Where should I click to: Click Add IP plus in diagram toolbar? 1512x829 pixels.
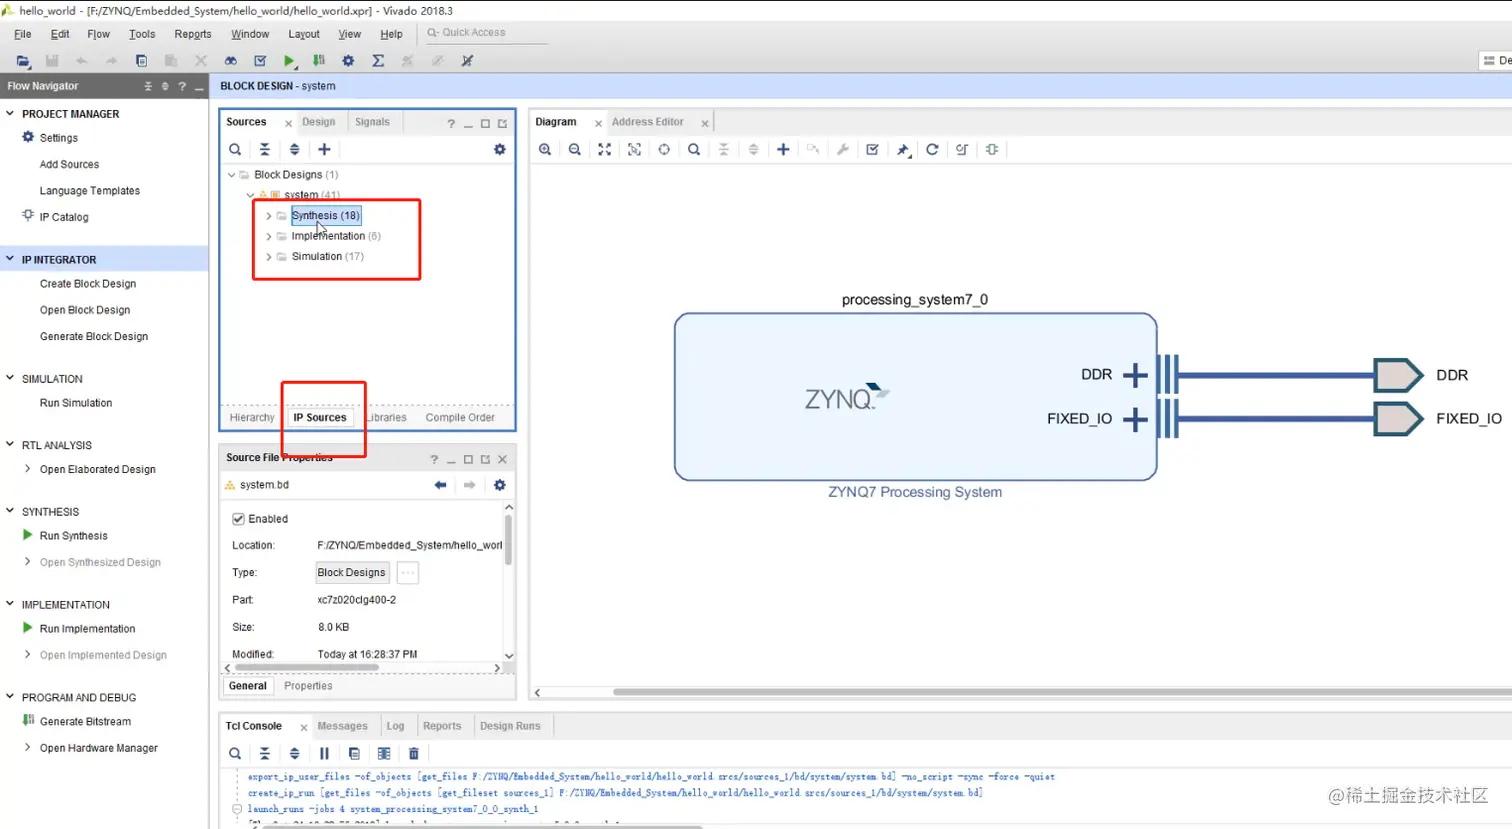783,149
